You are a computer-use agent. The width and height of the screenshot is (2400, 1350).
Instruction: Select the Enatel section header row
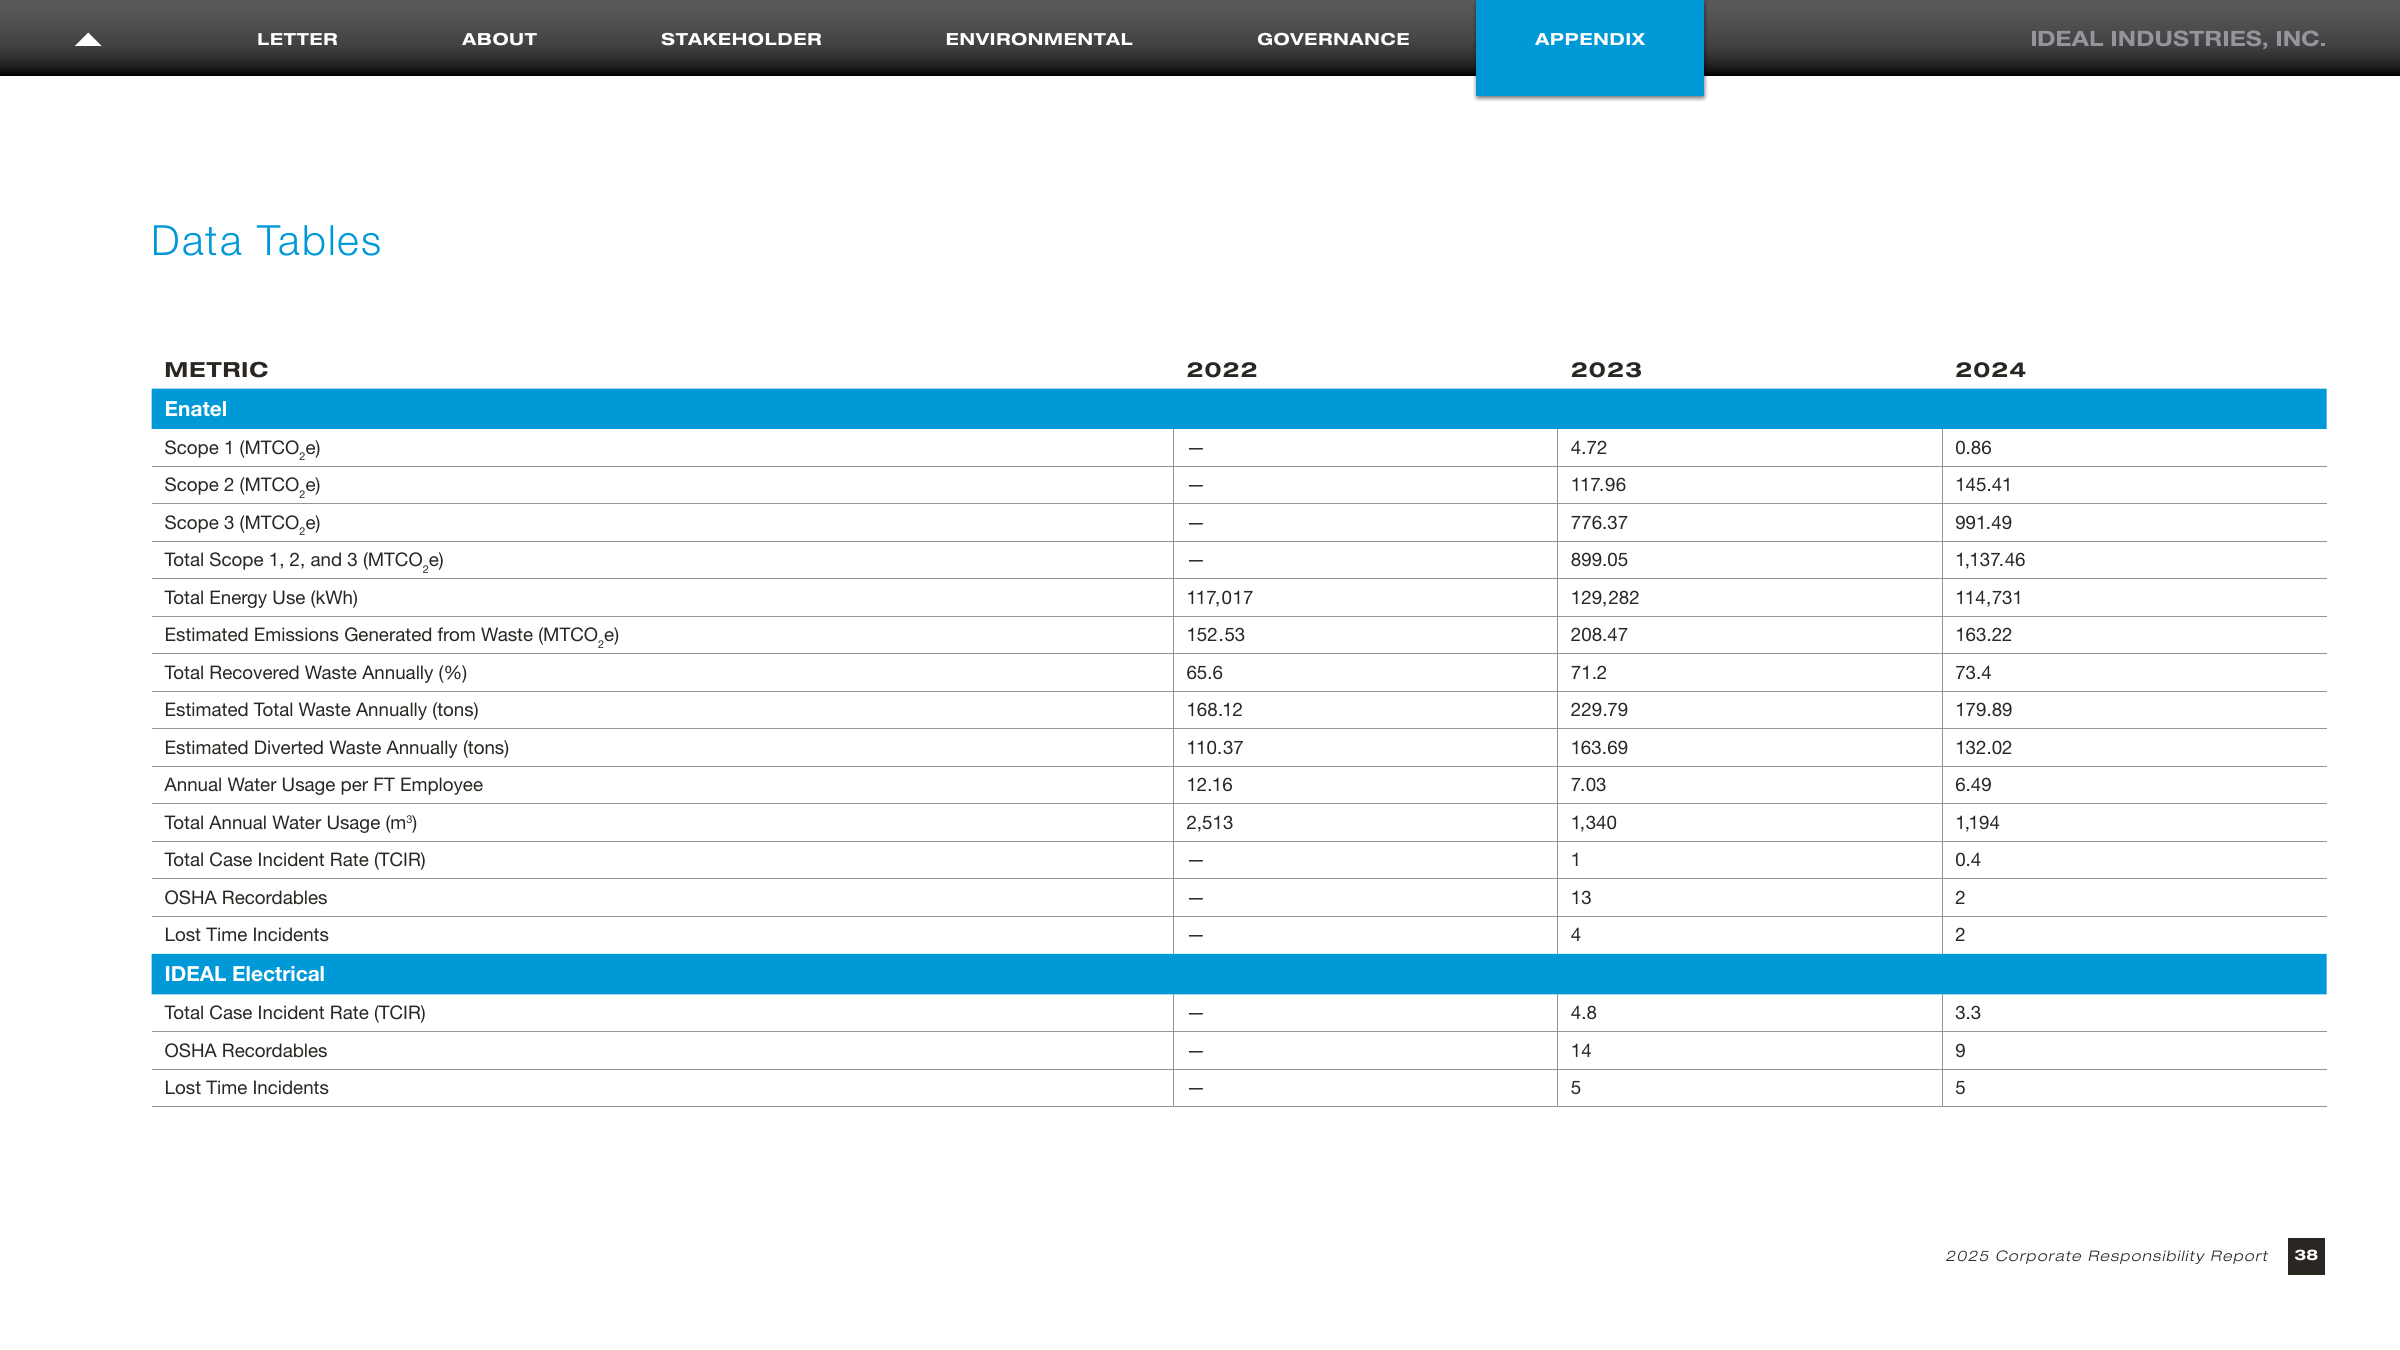pyautogui.click(x=1239, y=409)
